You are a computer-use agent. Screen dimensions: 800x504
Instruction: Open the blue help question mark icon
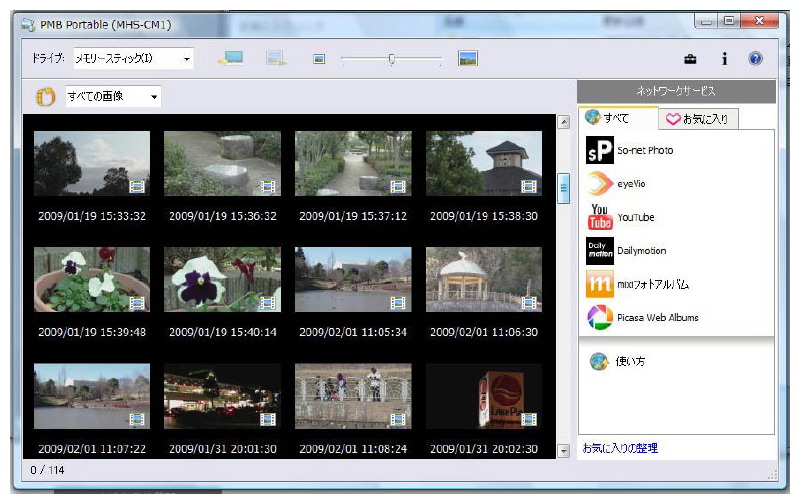[755, 59]
